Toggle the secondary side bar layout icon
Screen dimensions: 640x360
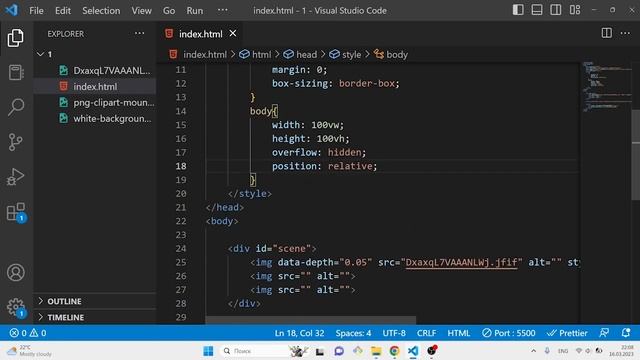[556, 10]
